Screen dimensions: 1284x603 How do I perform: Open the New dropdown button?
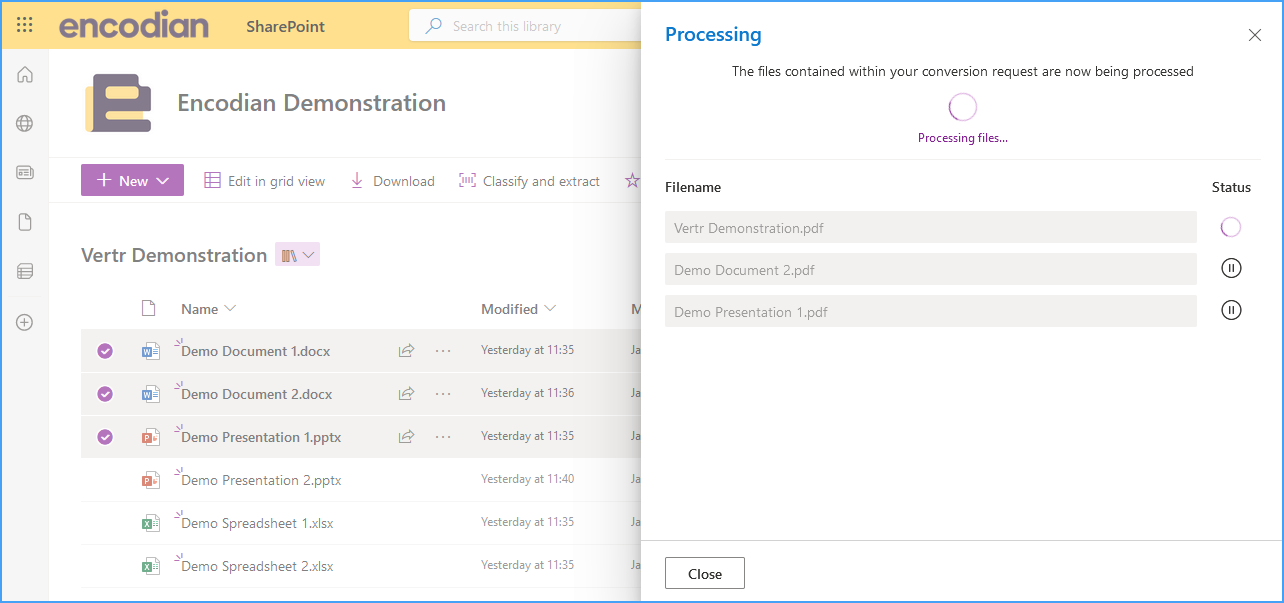click(x=132, y=180)
